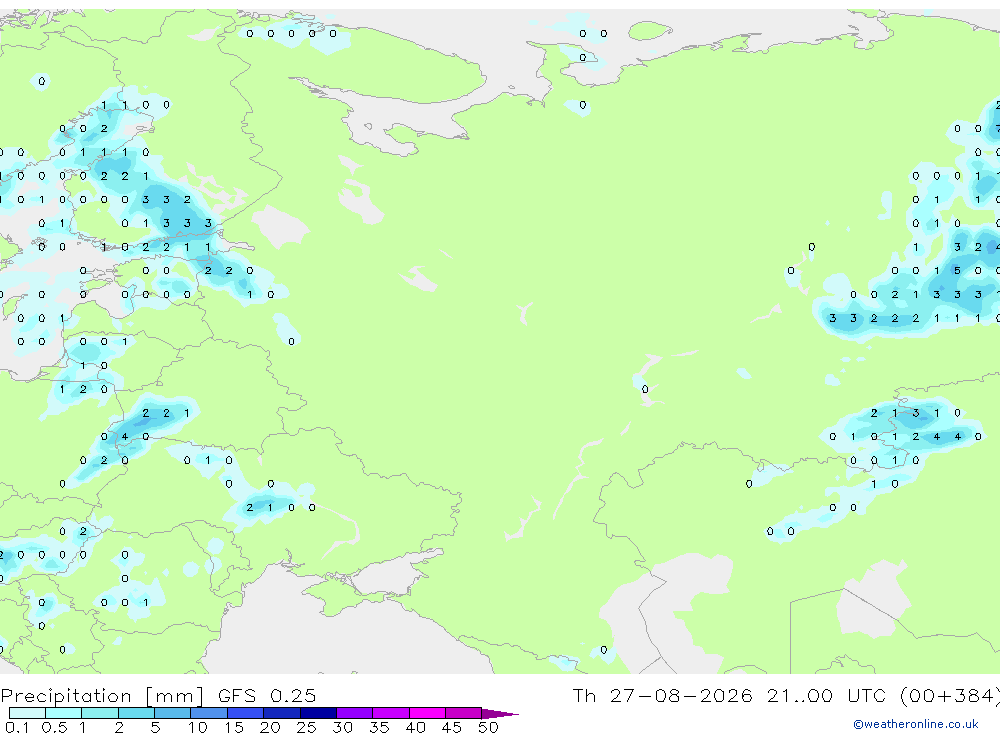1000x733 pixels.
Task: Click the "GFS 0.25" model label
Action: [x=267, y=696]
